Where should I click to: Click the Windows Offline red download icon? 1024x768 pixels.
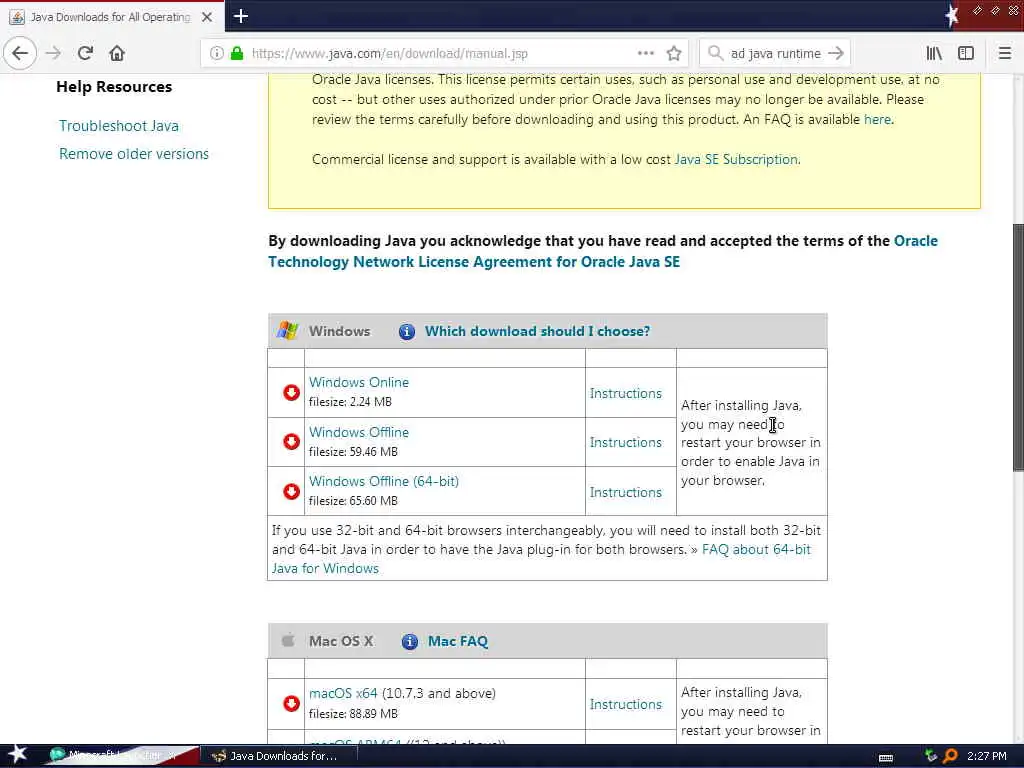(291, 441)
